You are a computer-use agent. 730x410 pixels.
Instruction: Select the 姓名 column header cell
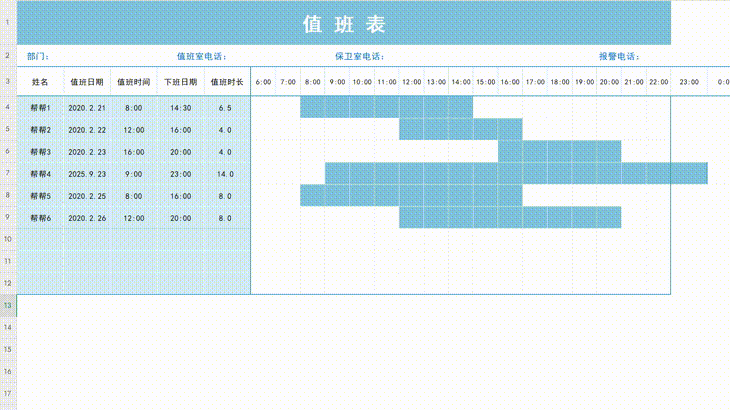click(40, 82)
